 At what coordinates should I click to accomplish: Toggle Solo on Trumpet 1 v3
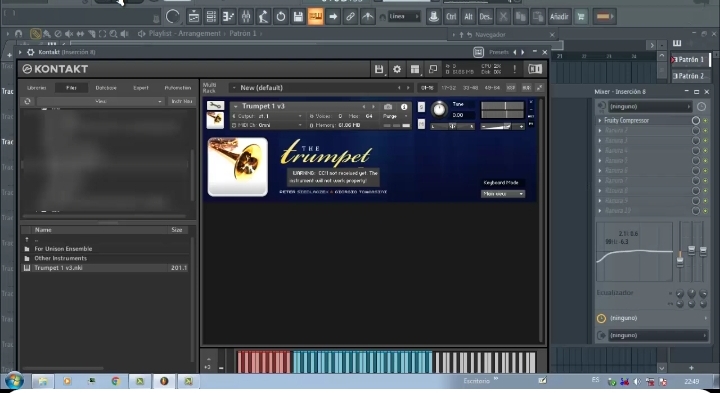click(x=421, y=107)
